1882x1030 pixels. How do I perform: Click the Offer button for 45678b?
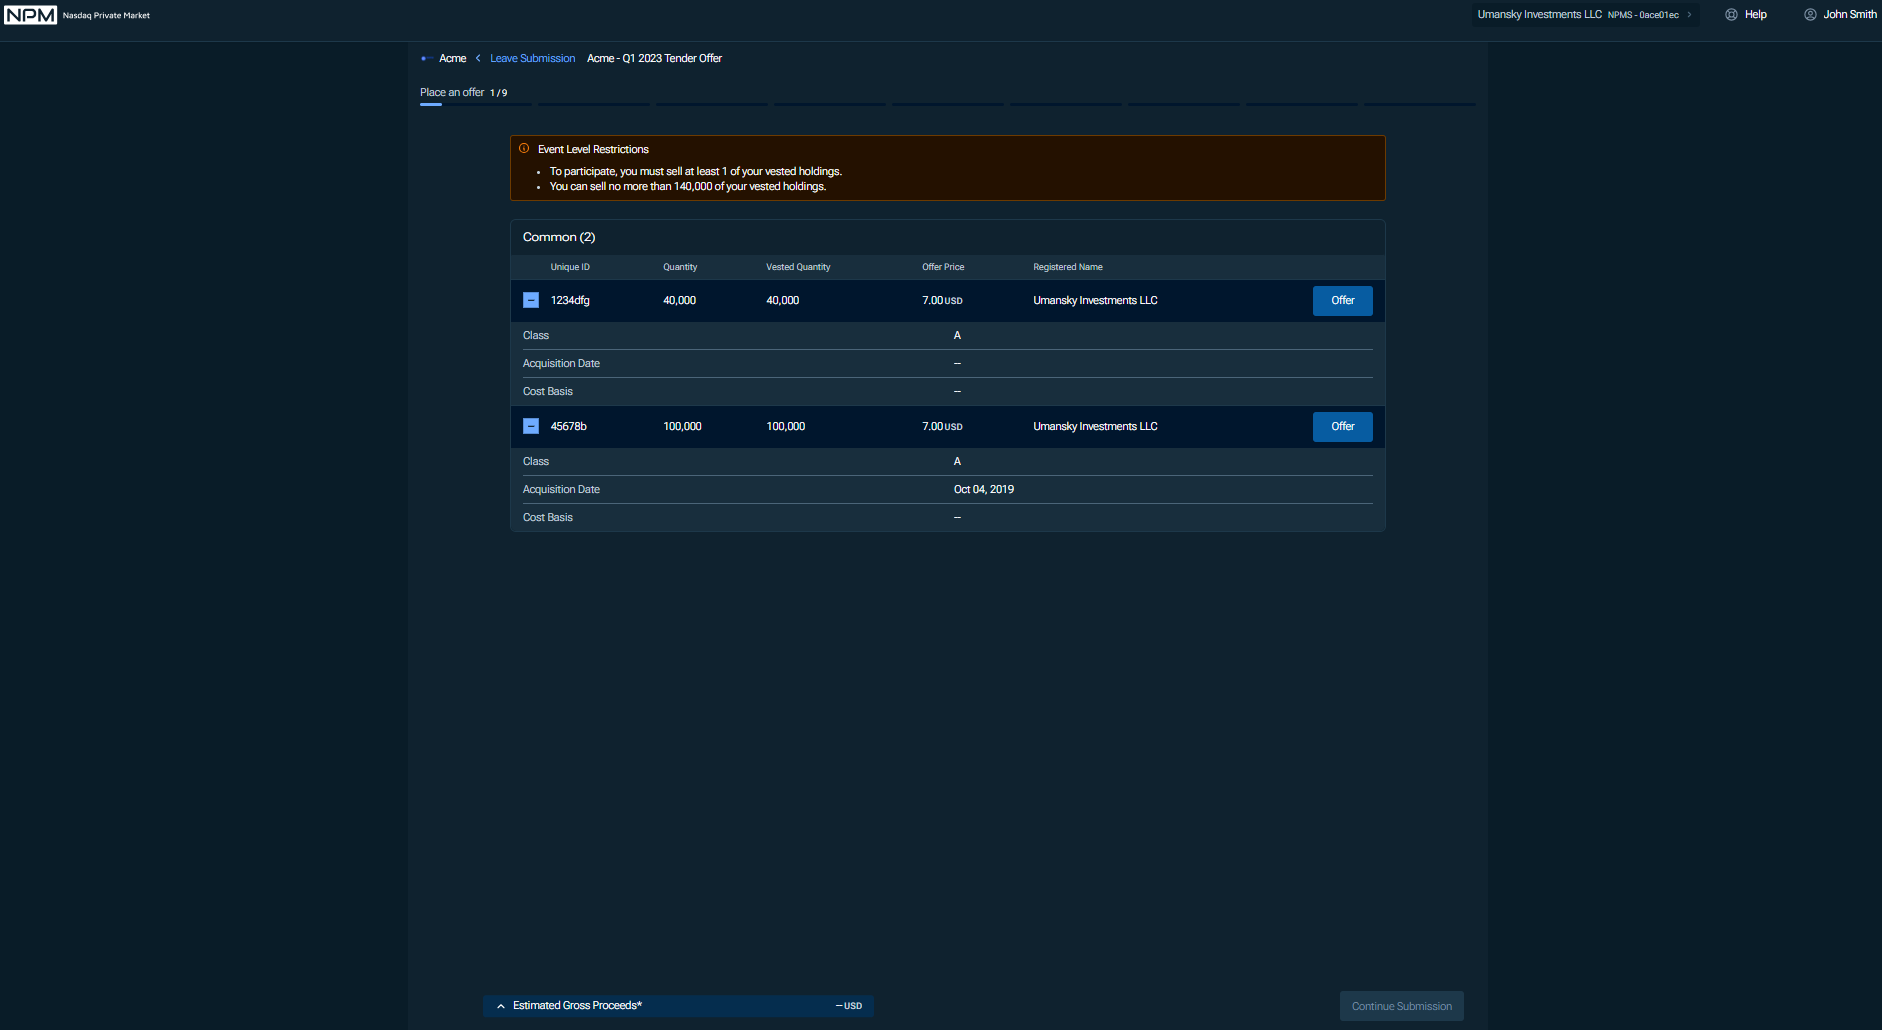click(1342, 427)
